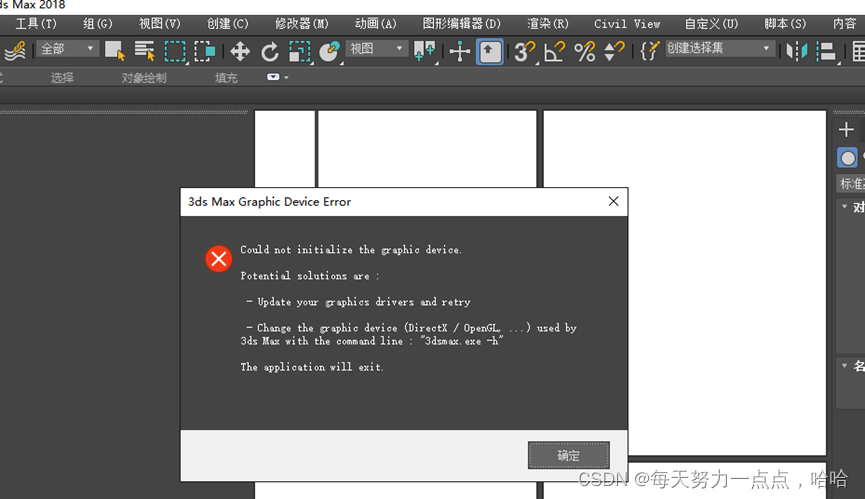Click the Edit Named Selection Sets icon
Screen dimensions: 865x499
649,52
